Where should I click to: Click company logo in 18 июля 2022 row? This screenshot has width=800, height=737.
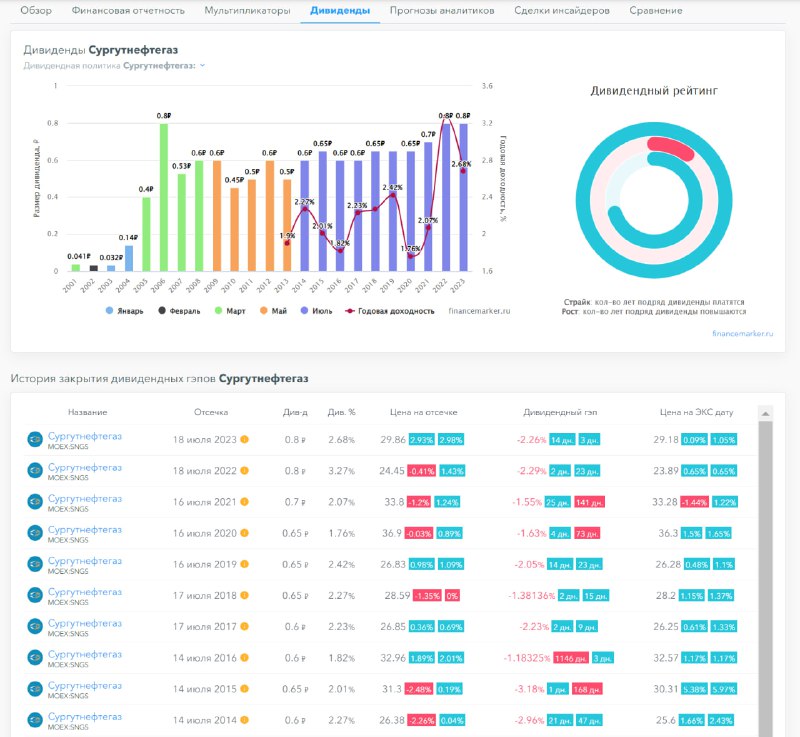[35, 471]
